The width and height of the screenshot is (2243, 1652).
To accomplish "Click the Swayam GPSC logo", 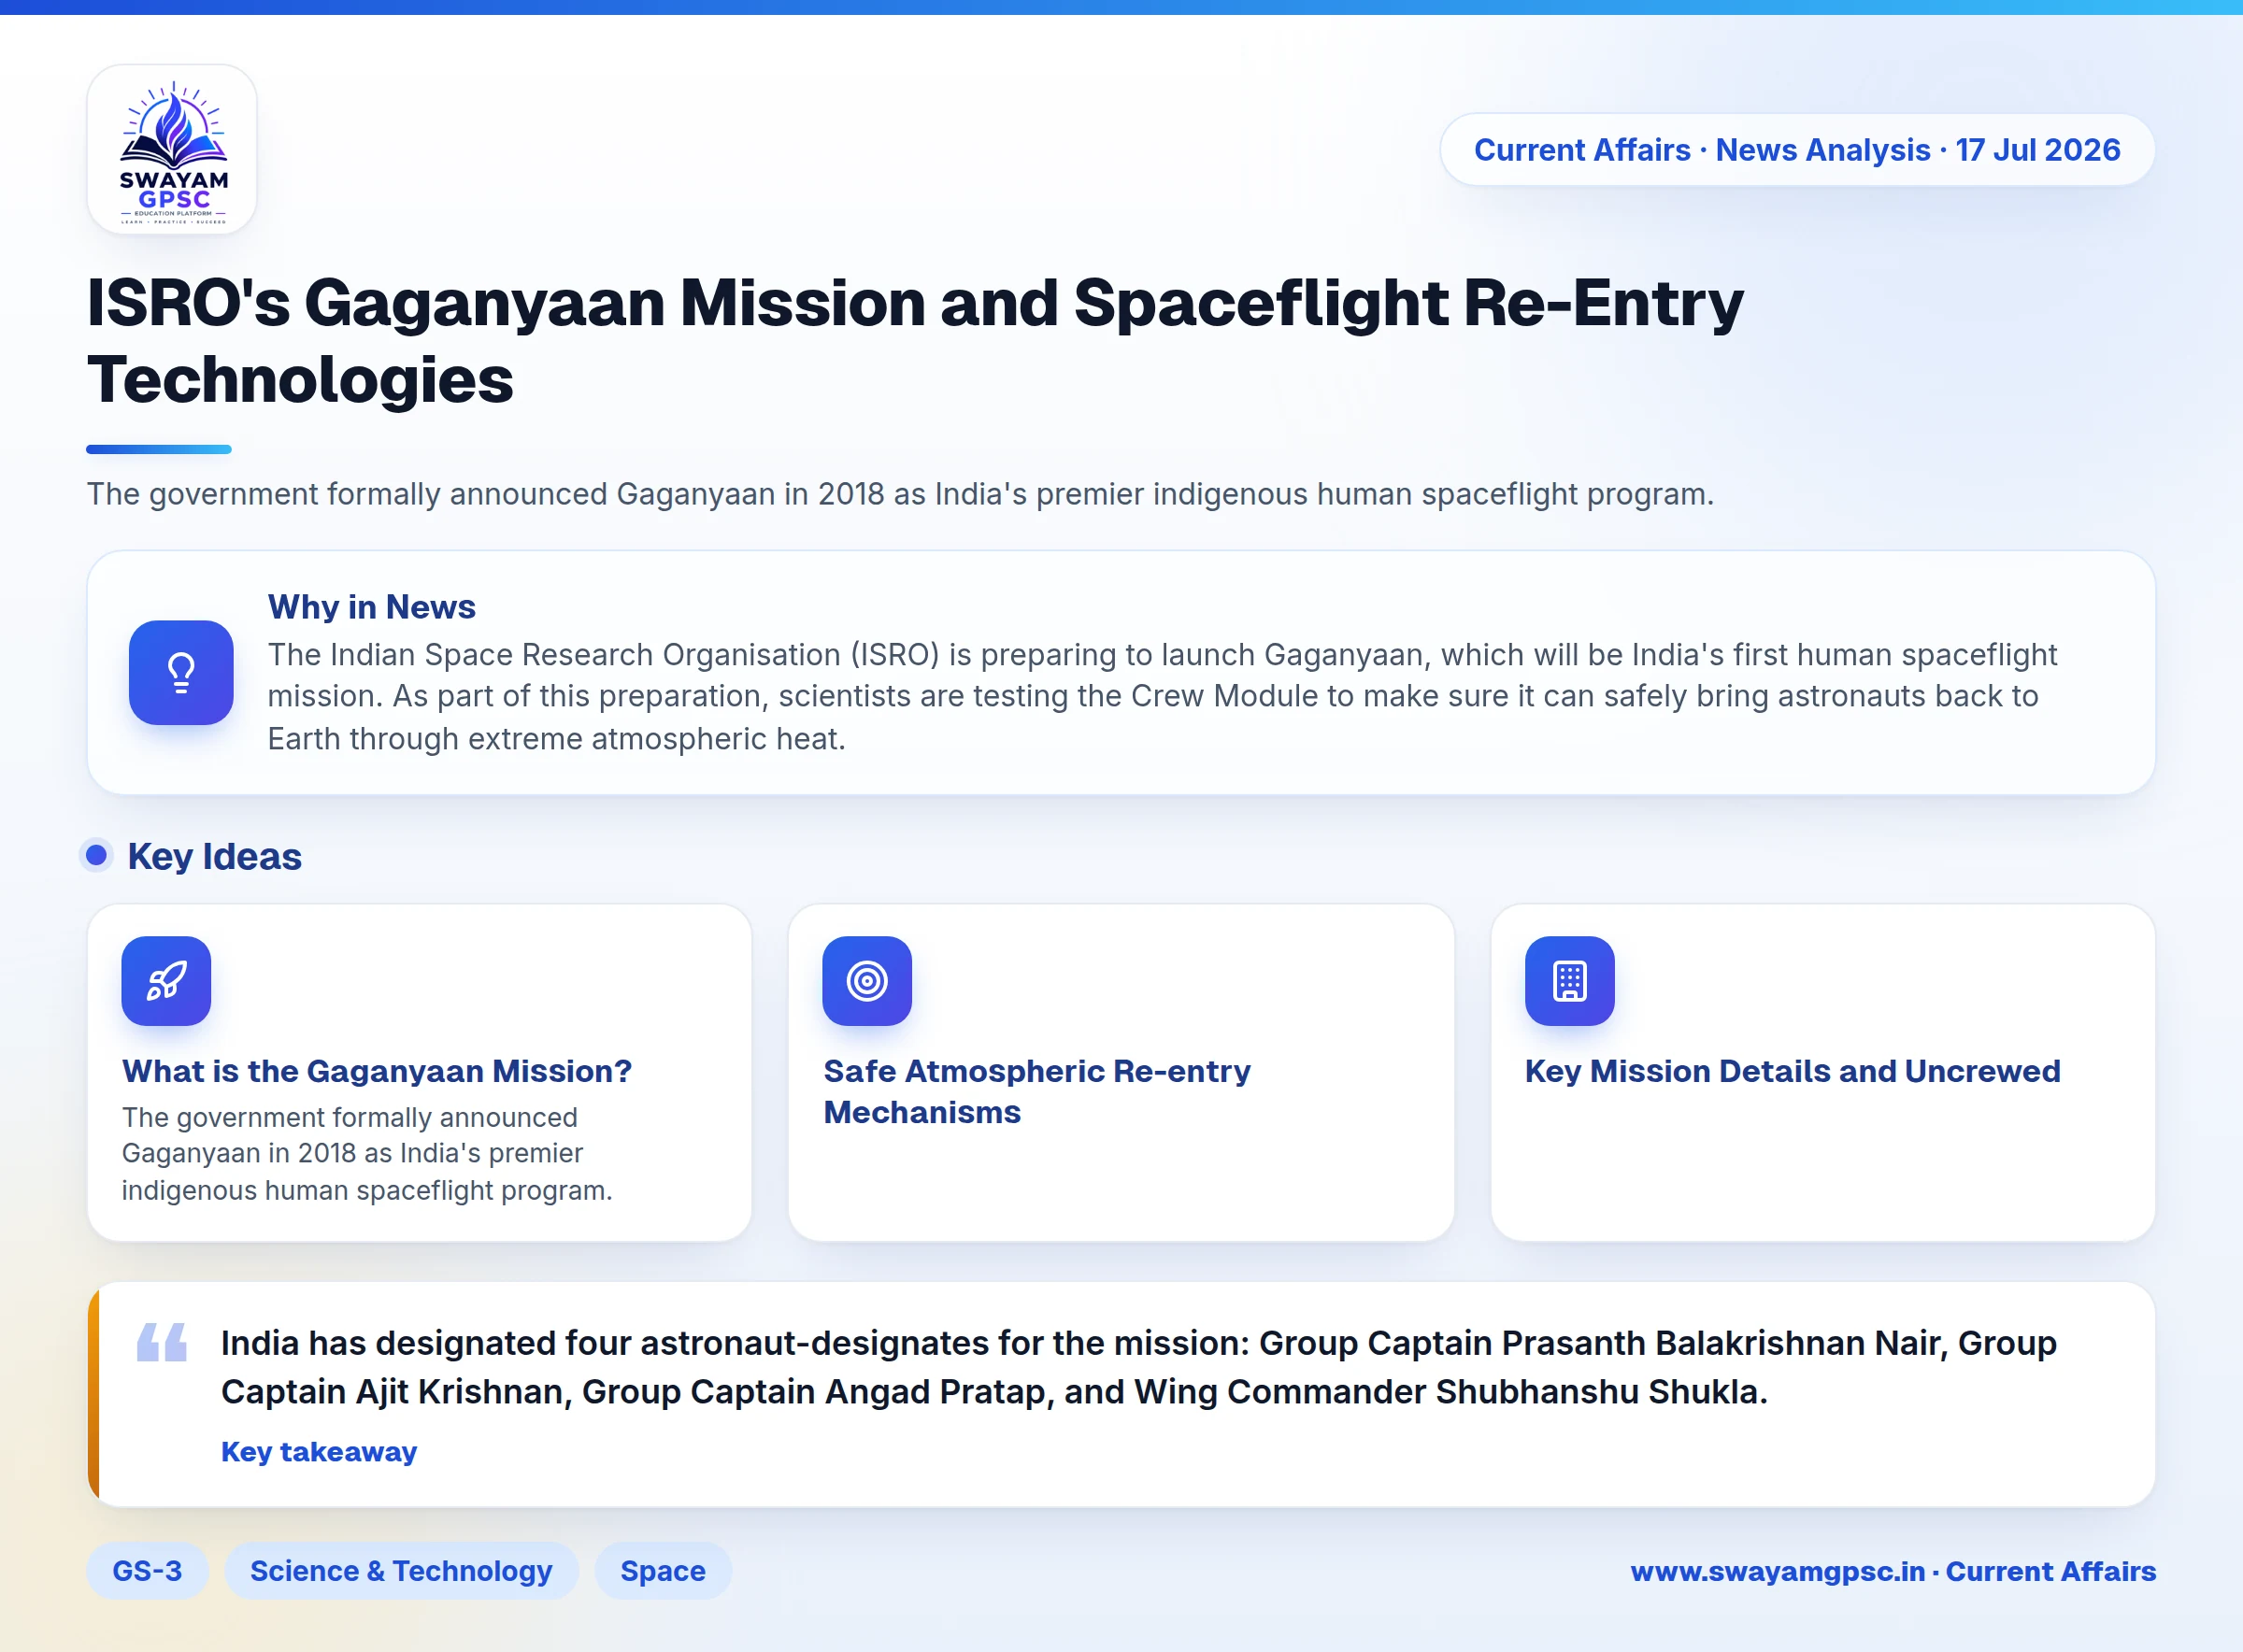I will 172,150.
